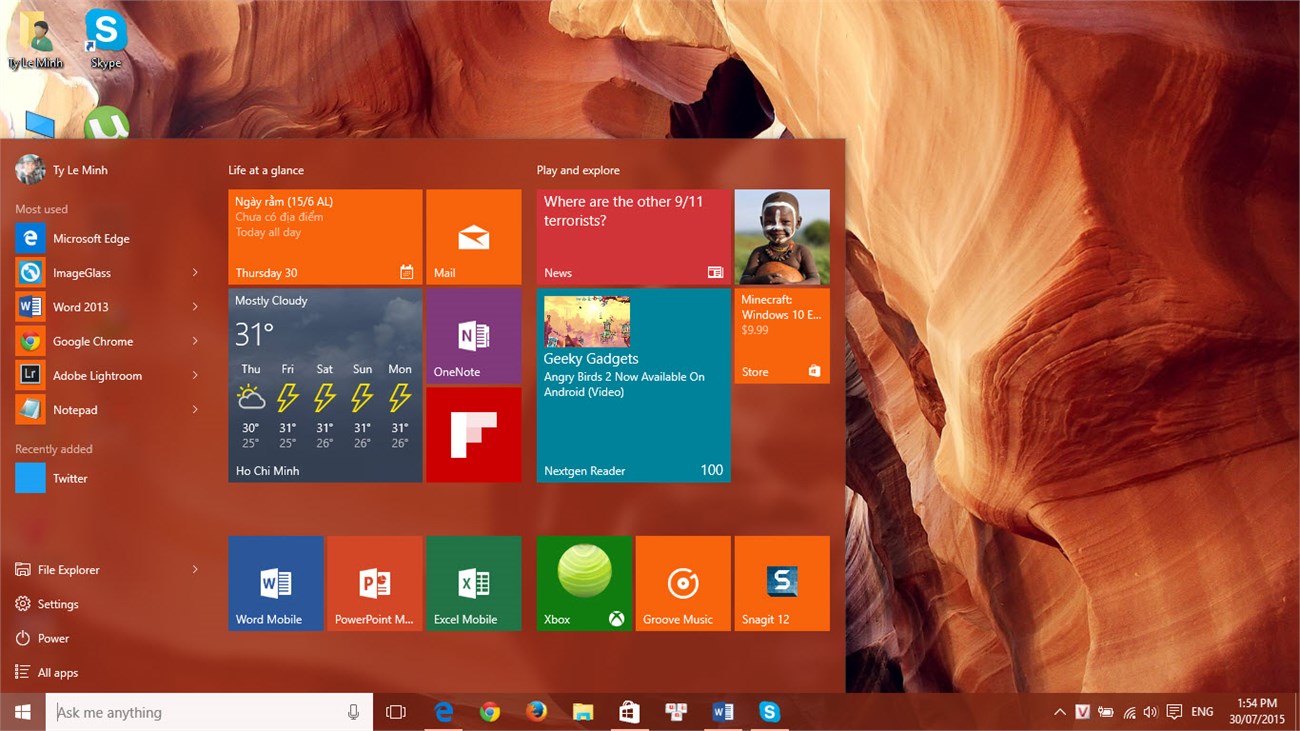Viewport: 1300px width, 731px height.
Task: Select the Ty Le Minh desktop folder
Action: coord(36,40)
